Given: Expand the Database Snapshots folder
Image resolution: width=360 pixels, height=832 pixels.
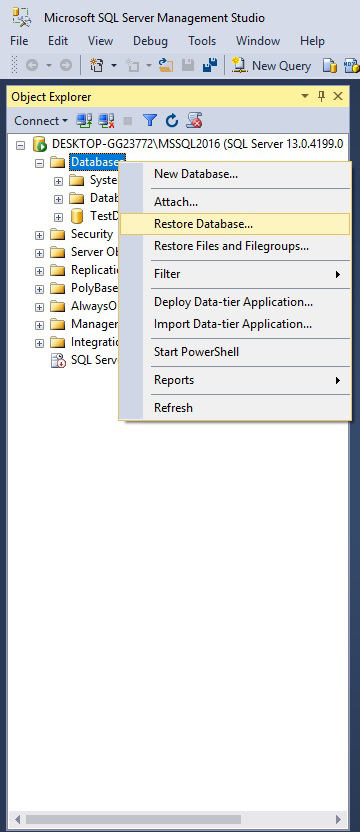Looking at the screenshot, I should 58,200.
